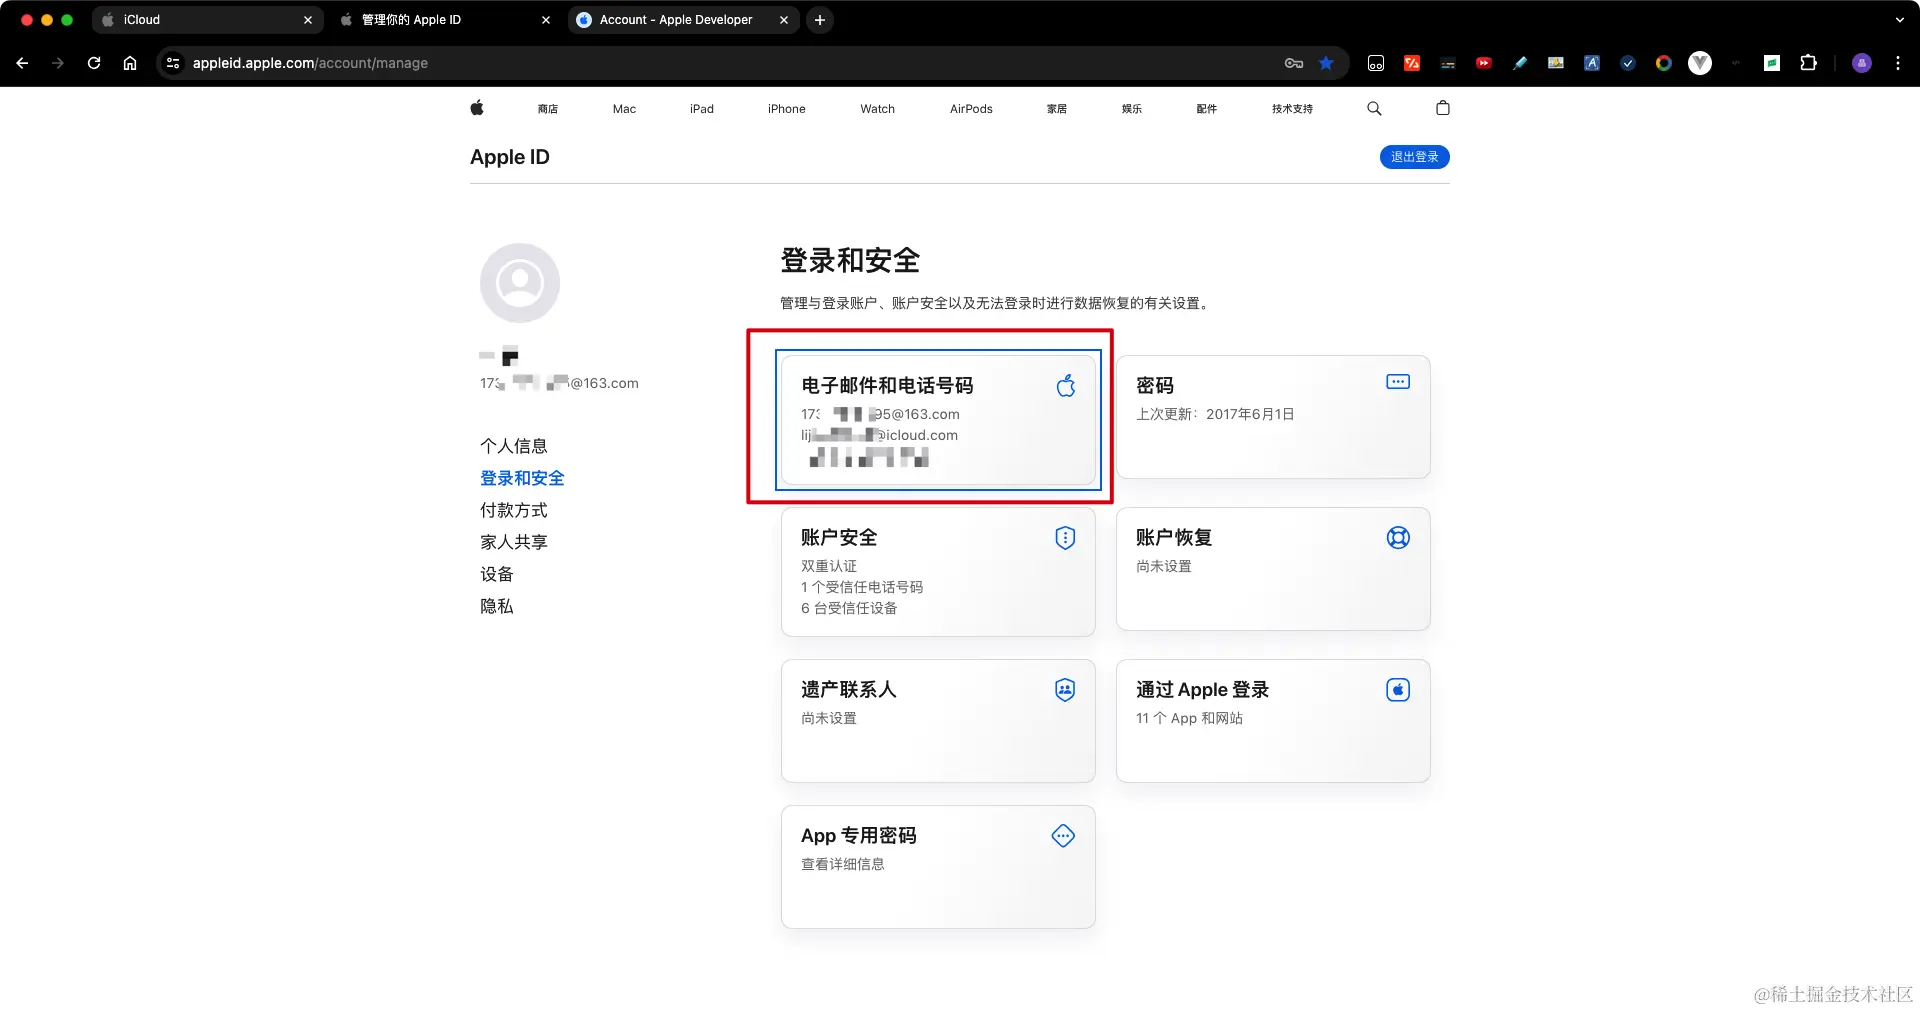This screenshot has height=1011, width=1920.
Task: Open the 账户恢复 card title
Action: click(1174, 537)
